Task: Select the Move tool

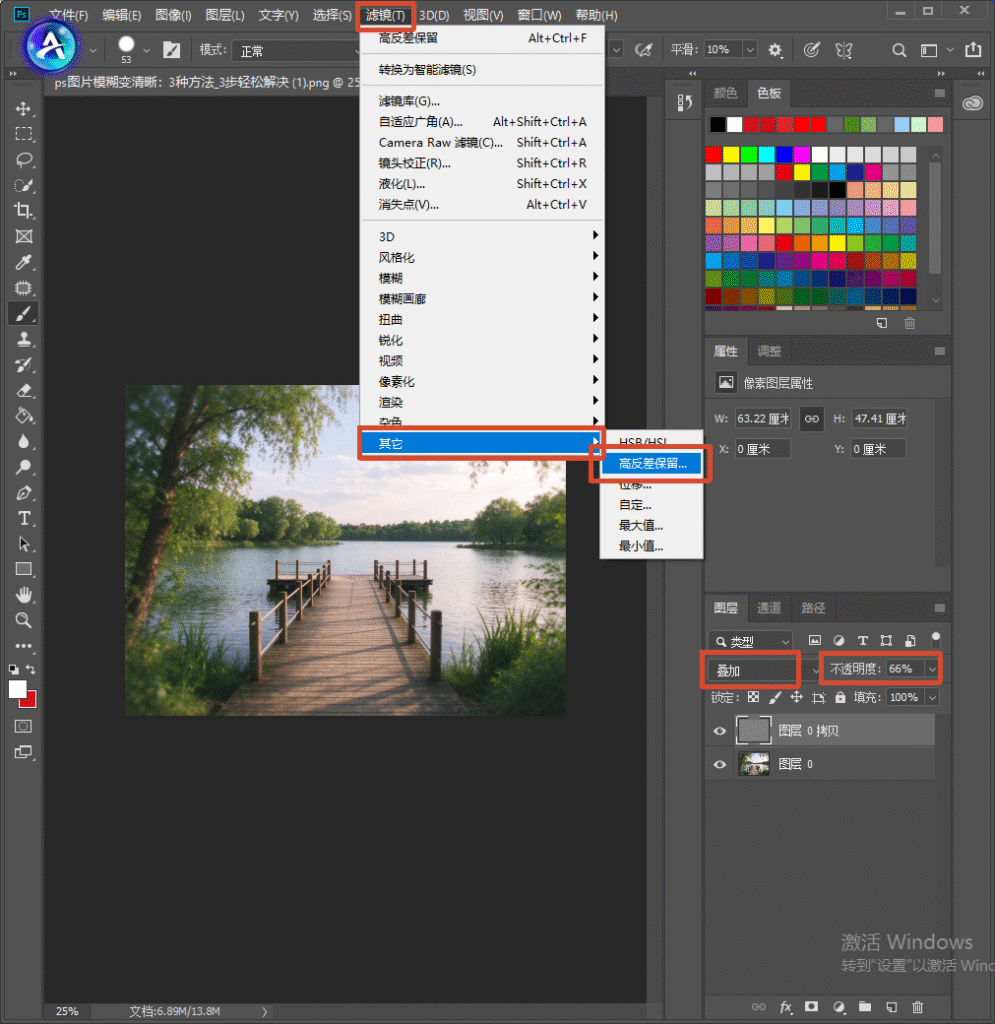Action: pyautogui.click(x=24, y=108)
